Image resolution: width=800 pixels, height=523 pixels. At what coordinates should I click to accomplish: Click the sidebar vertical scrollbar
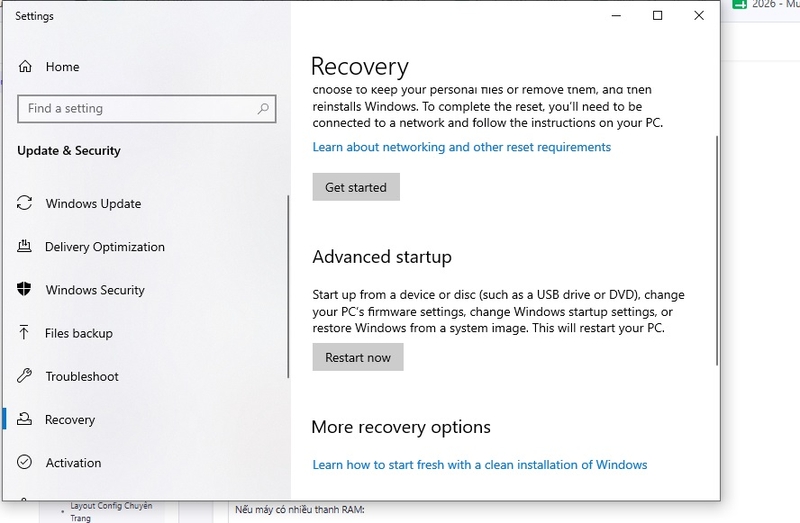point(288,286)
